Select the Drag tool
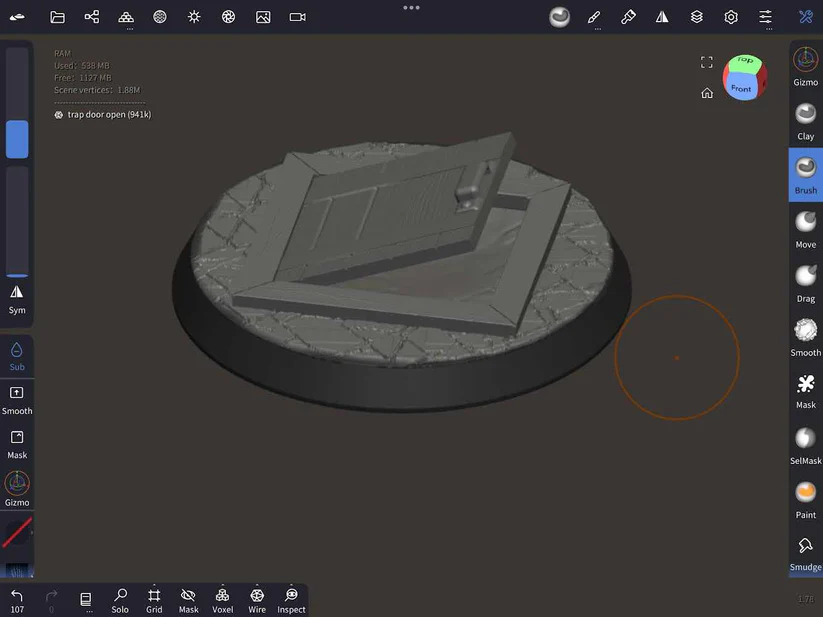This screenshot has width=823, height=617. coord(806,284)
